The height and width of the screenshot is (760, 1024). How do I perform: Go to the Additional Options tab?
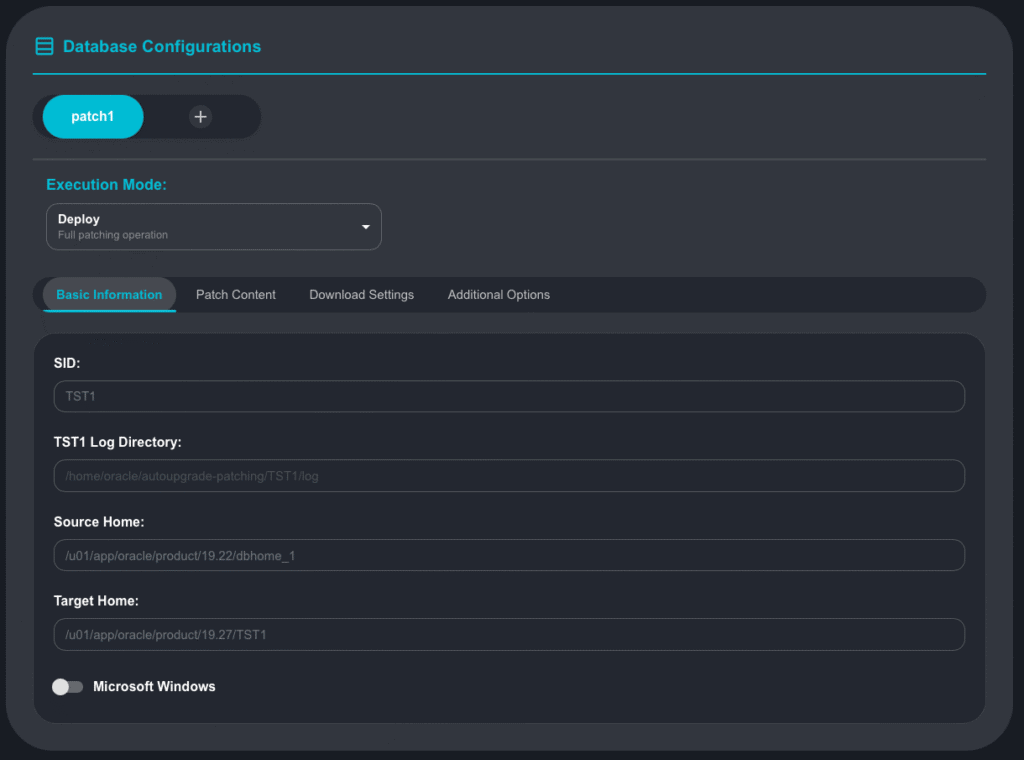(498, 295)
